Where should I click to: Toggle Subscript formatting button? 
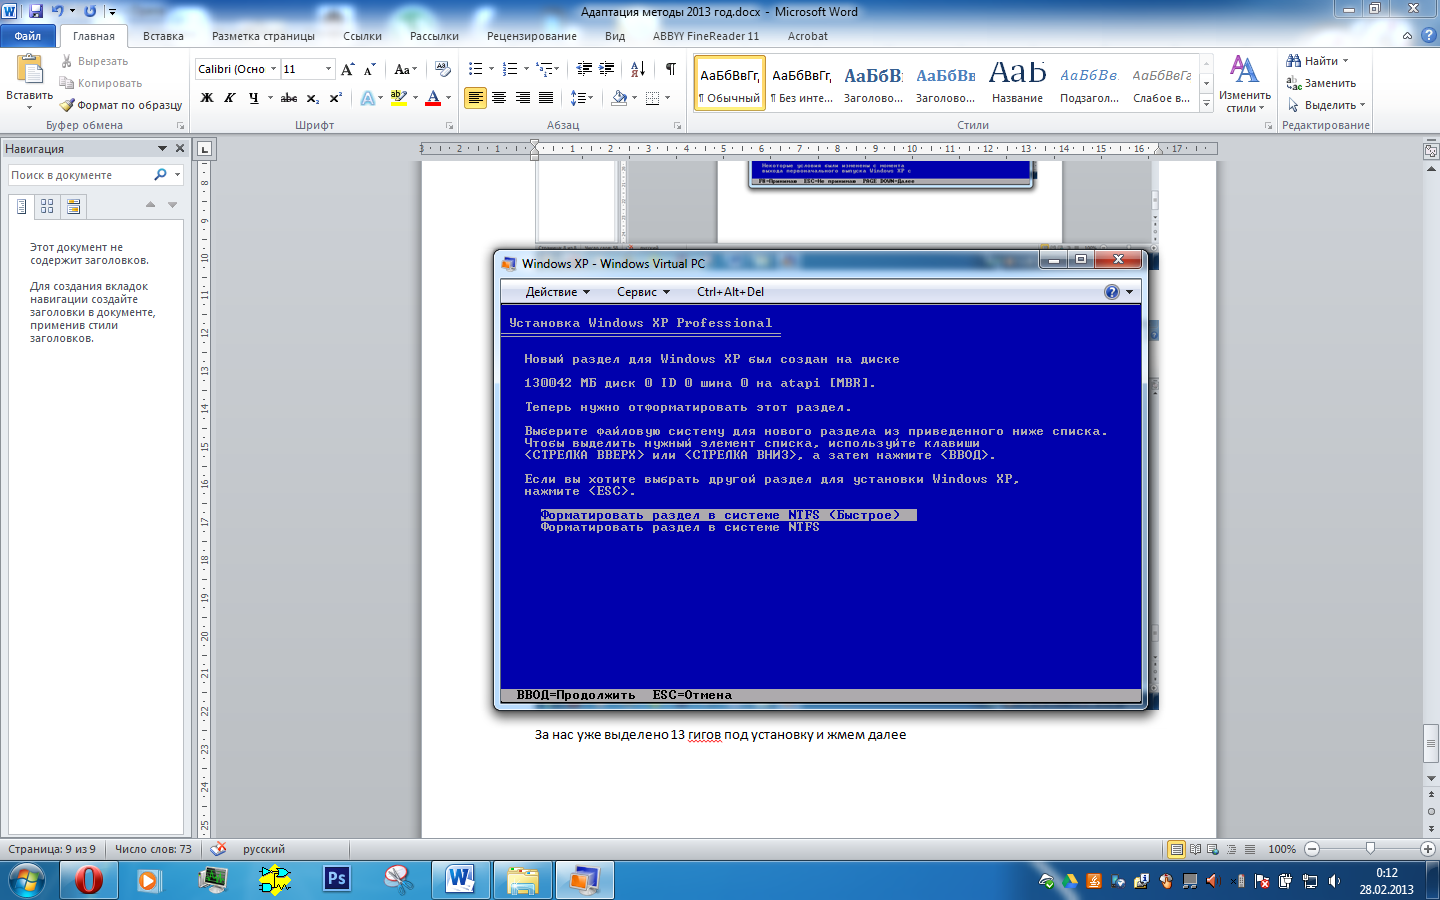coord(313,98)
